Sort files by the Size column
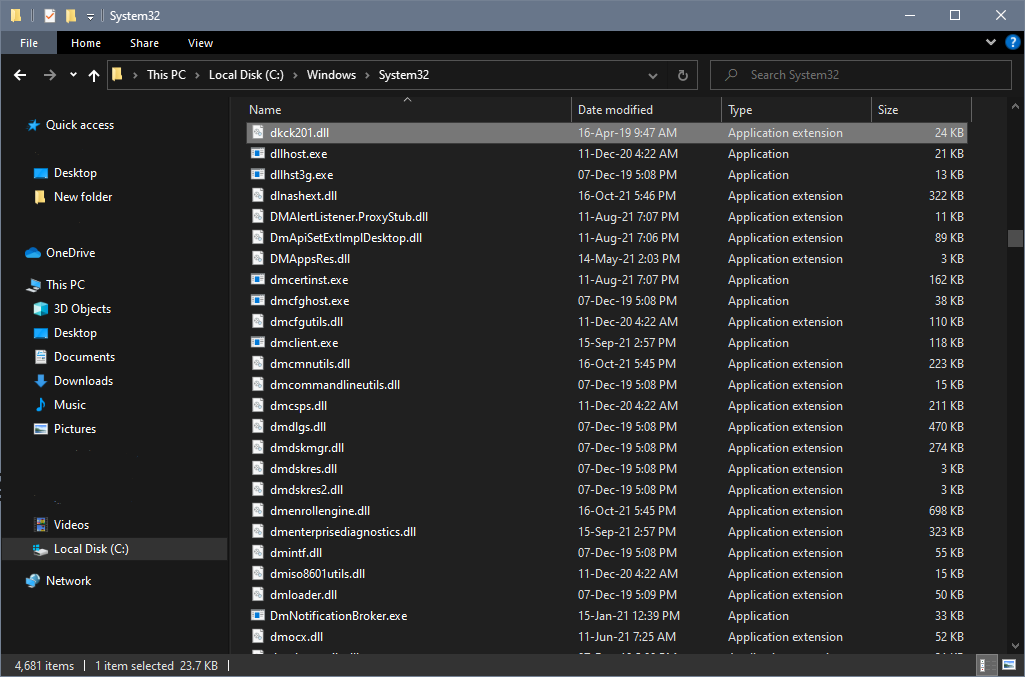The width and height of the screenshot is (1025, 677). click(922, 110)
